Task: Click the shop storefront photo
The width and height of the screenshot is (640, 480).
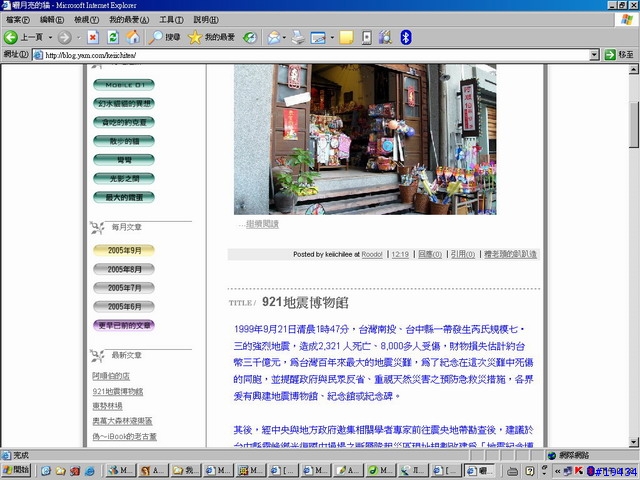Action: tap(365, 139)
